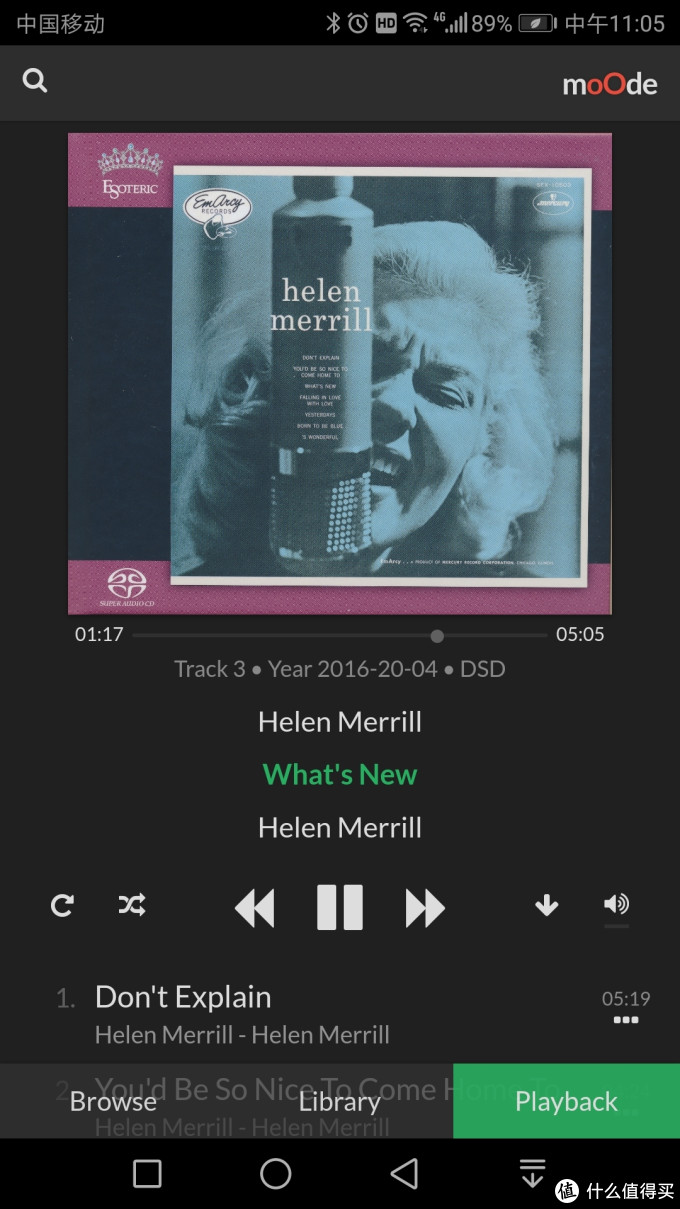Viewport: 680px width, 1209px height.
Task: Tap the down arrow beside volume
Action: coord(546,906)
